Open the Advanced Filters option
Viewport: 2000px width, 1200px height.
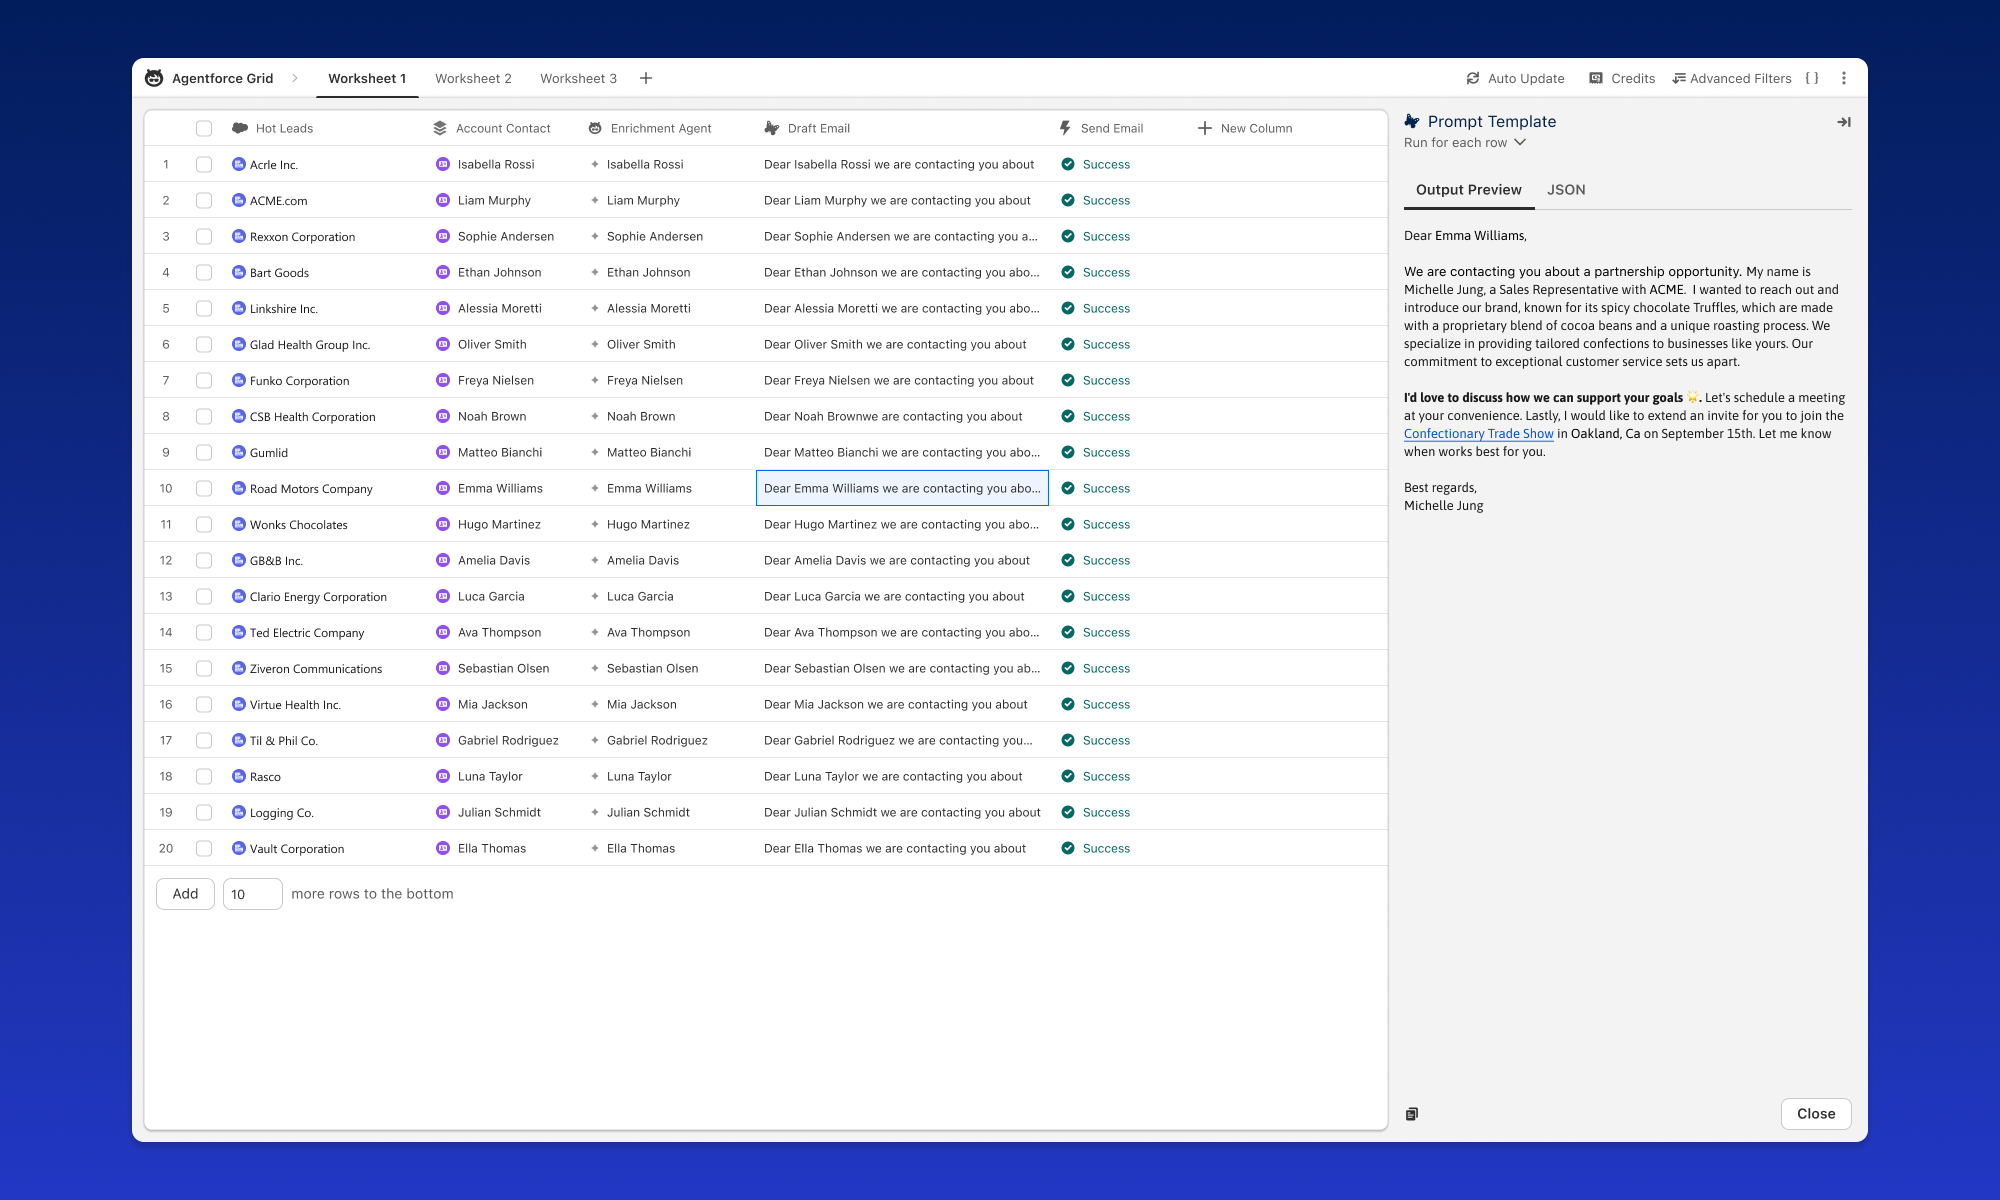[1732, 78]
